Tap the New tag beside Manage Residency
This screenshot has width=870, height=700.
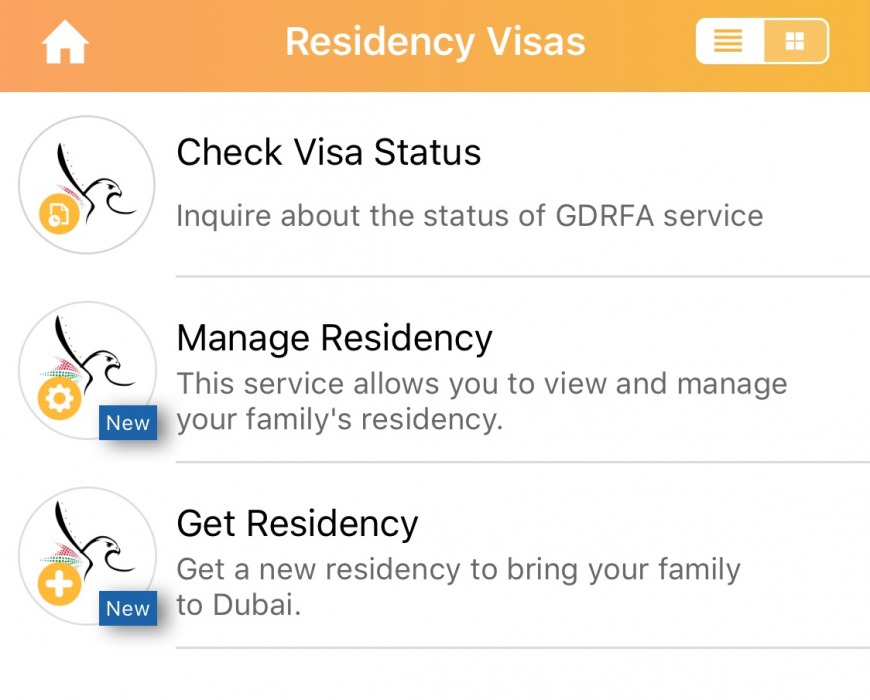[x=128, y=423]
